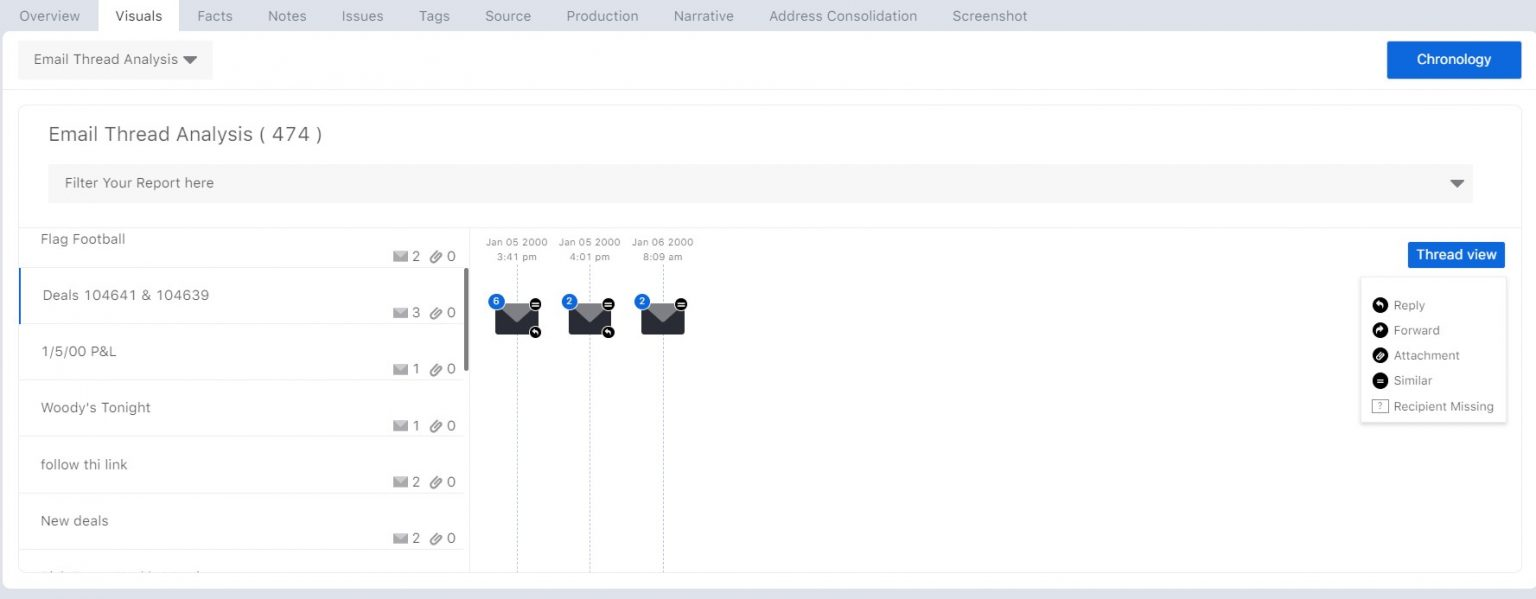Viewport: 1536px width, 599px height.
Task: Select the follow thi link thread
Action: tap(242, 465)
